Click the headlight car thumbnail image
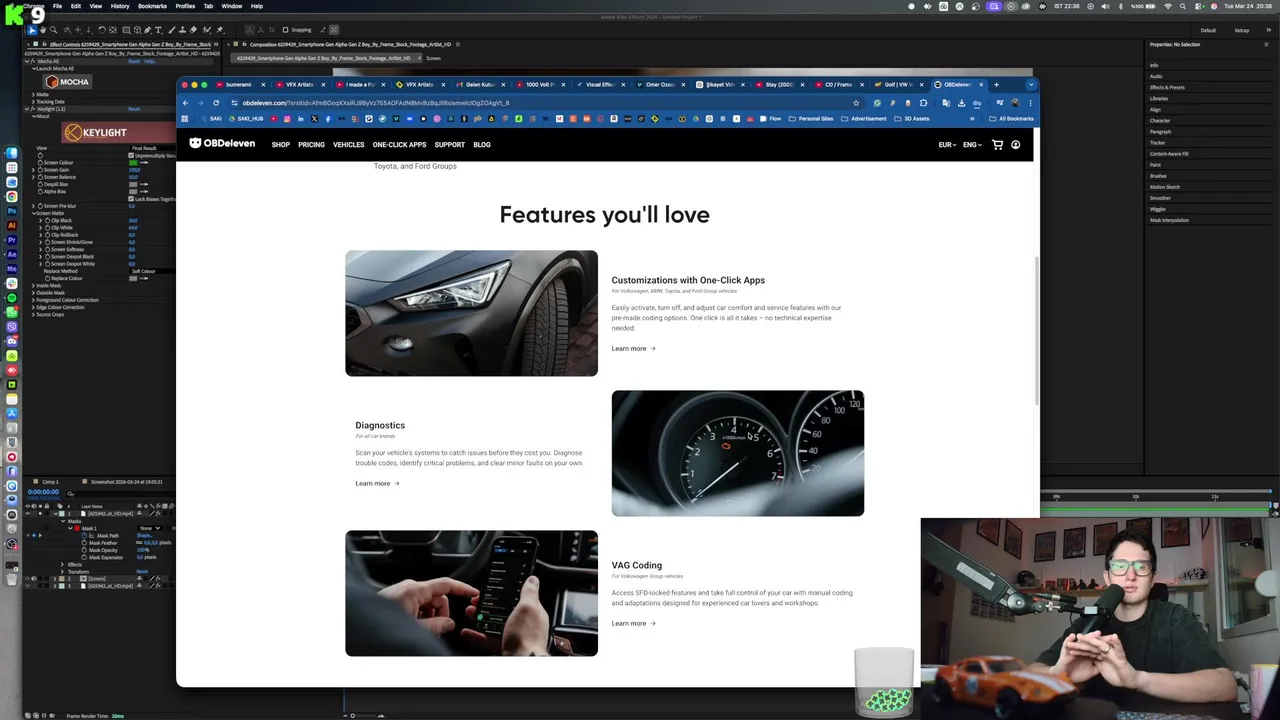This screenshot has height=720, width=1280. (x=471, y=313)
